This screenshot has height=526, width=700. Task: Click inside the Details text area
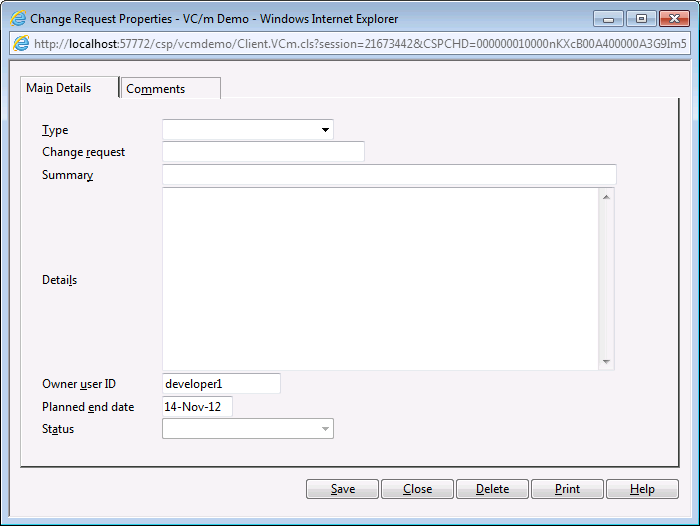(x=380, y=279)
